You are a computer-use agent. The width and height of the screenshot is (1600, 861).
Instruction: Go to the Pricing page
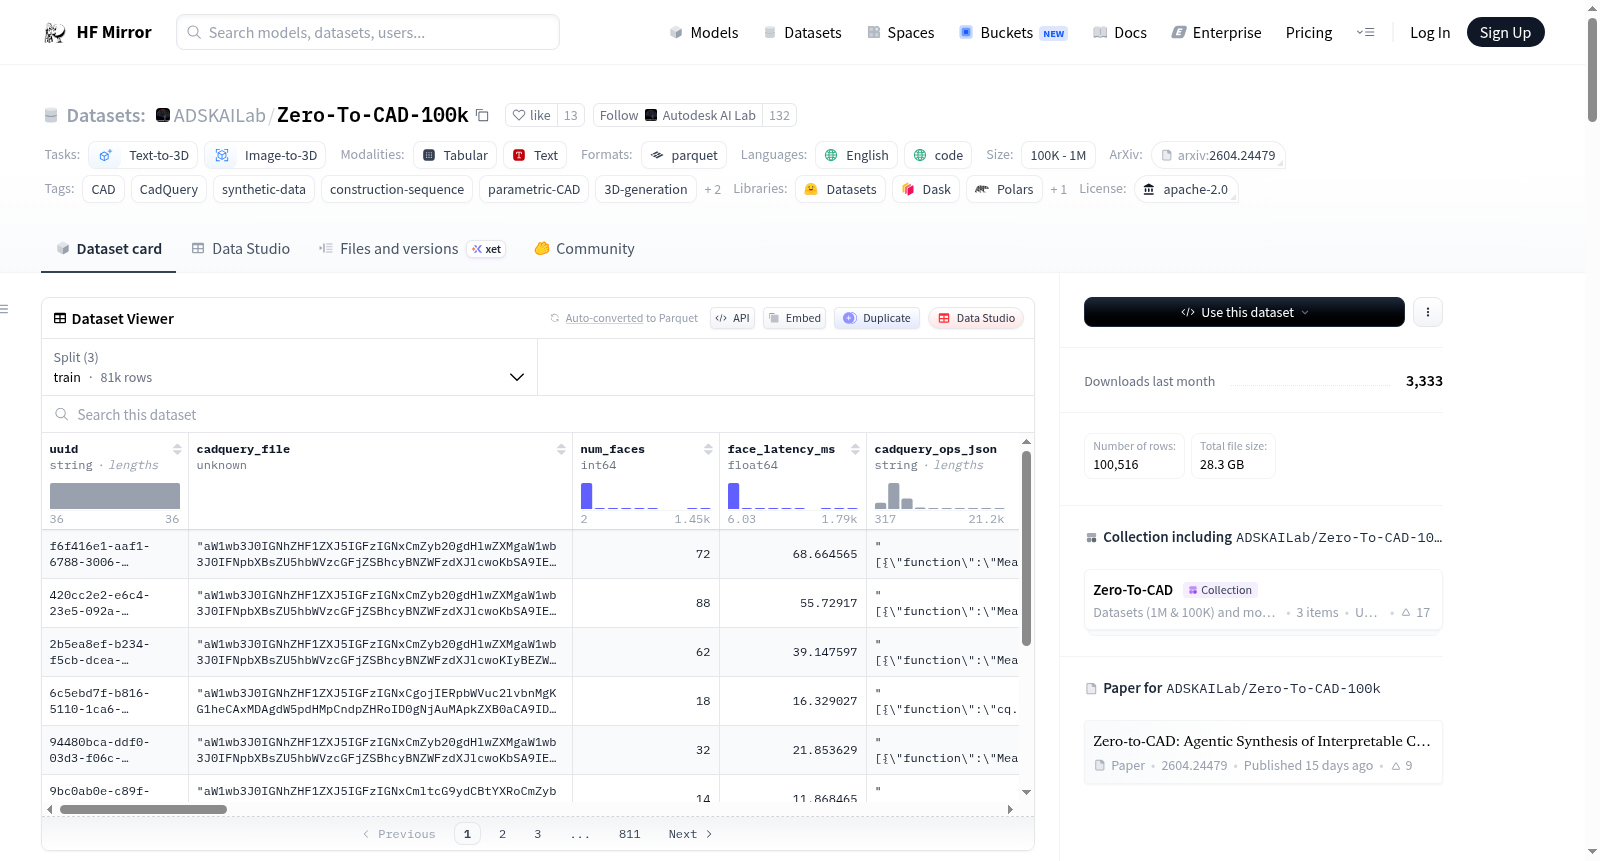coord(1309,33)
